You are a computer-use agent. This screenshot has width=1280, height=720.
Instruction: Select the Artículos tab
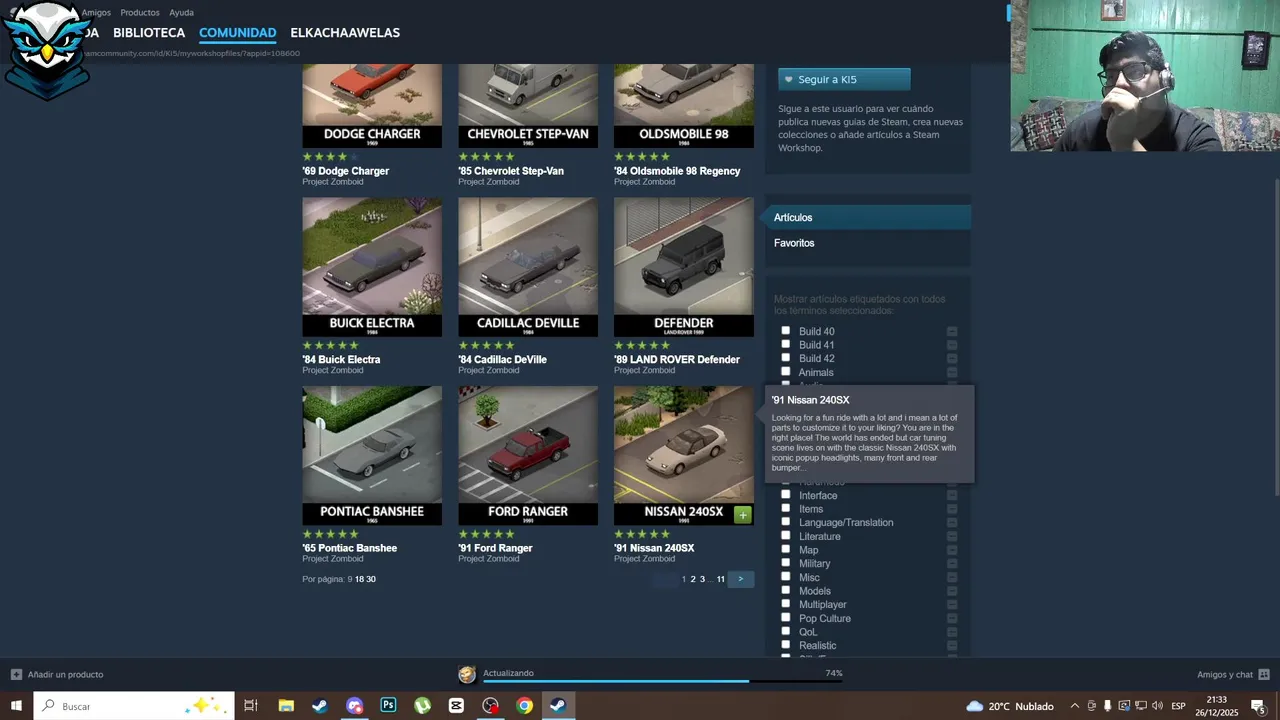tap(868, 217)
